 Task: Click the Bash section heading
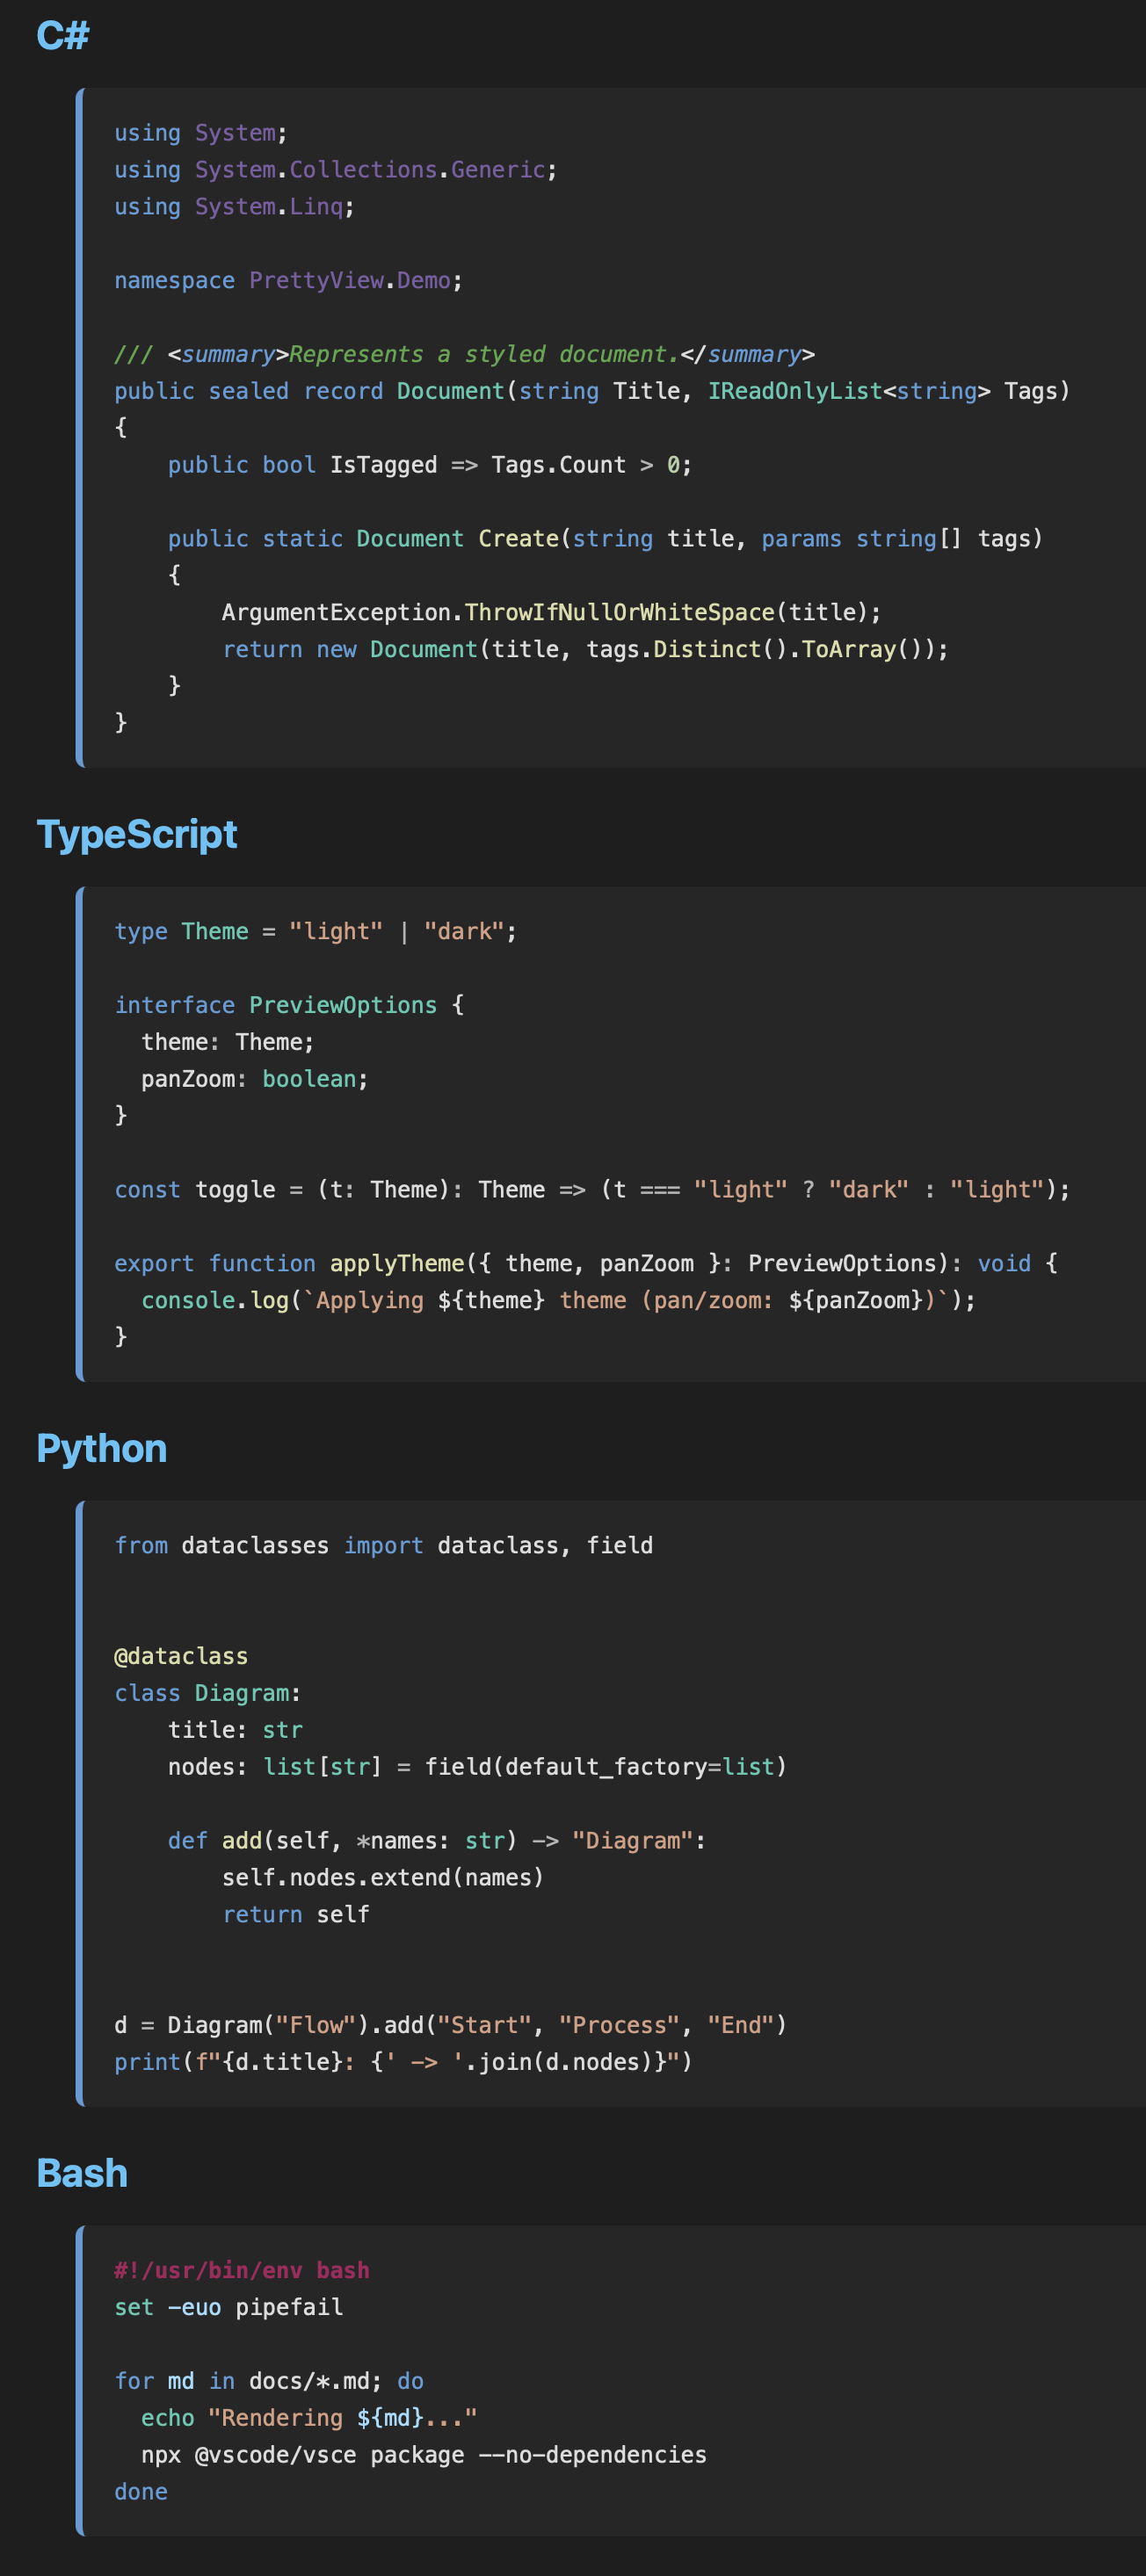pos(82,2174)
